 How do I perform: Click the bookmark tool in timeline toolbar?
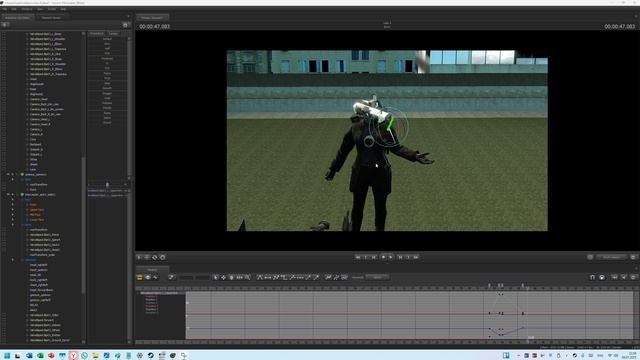[171, 278]
